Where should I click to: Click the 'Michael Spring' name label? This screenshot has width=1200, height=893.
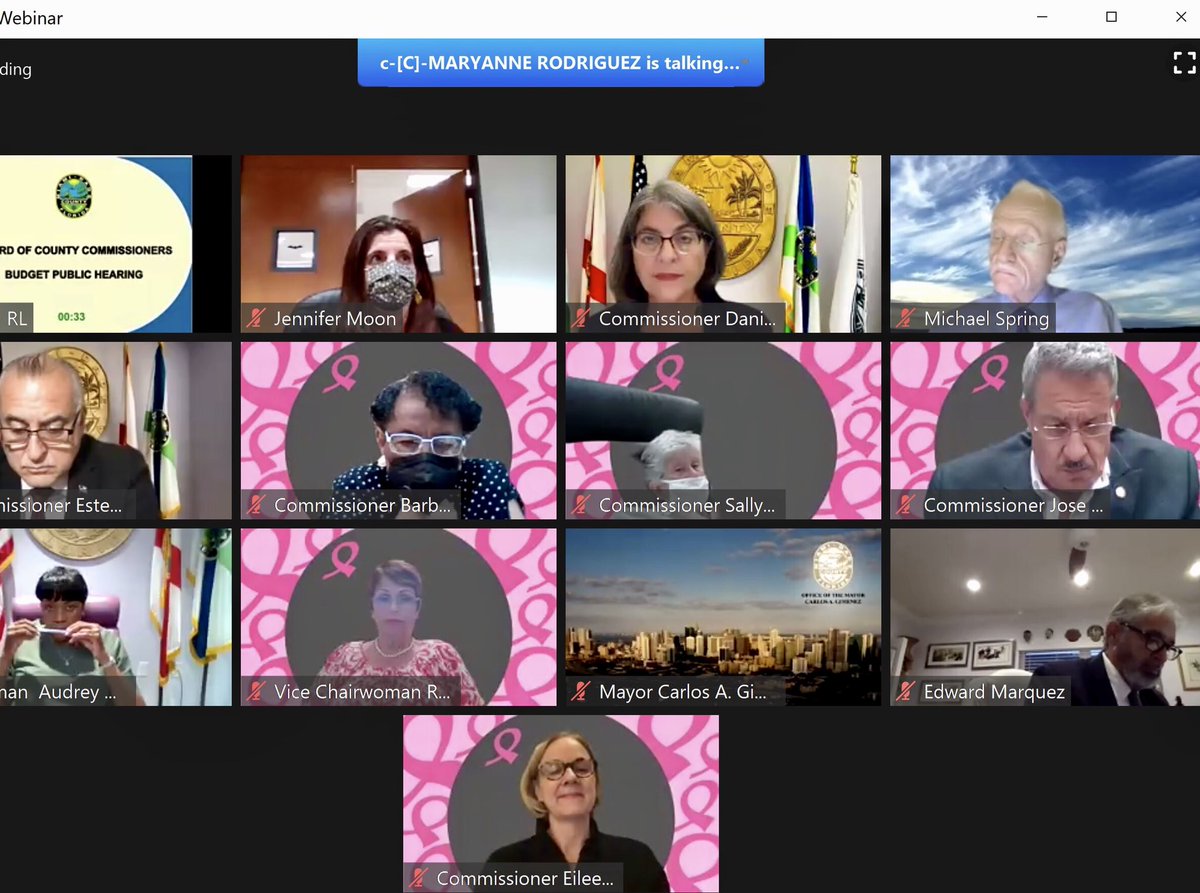coord(986,319)
